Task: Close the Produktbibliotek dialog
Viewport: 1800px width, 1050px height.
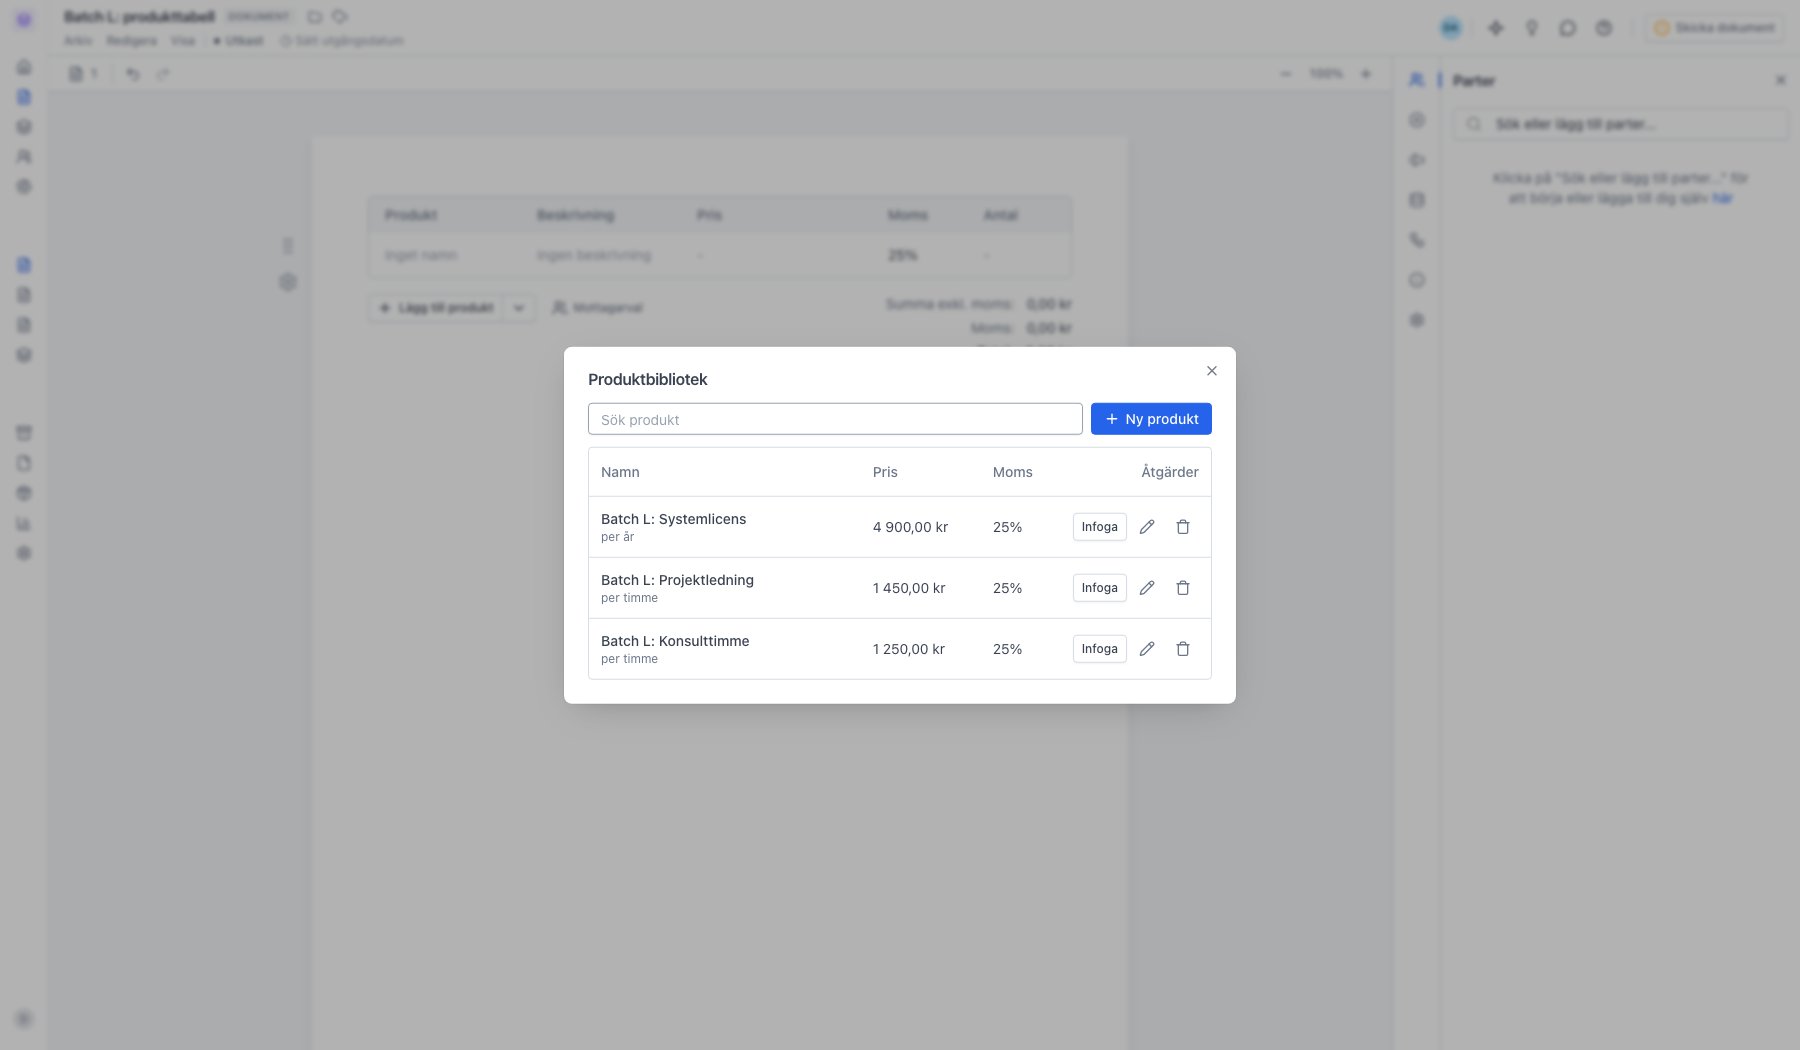Action: tap(1212, 371)
